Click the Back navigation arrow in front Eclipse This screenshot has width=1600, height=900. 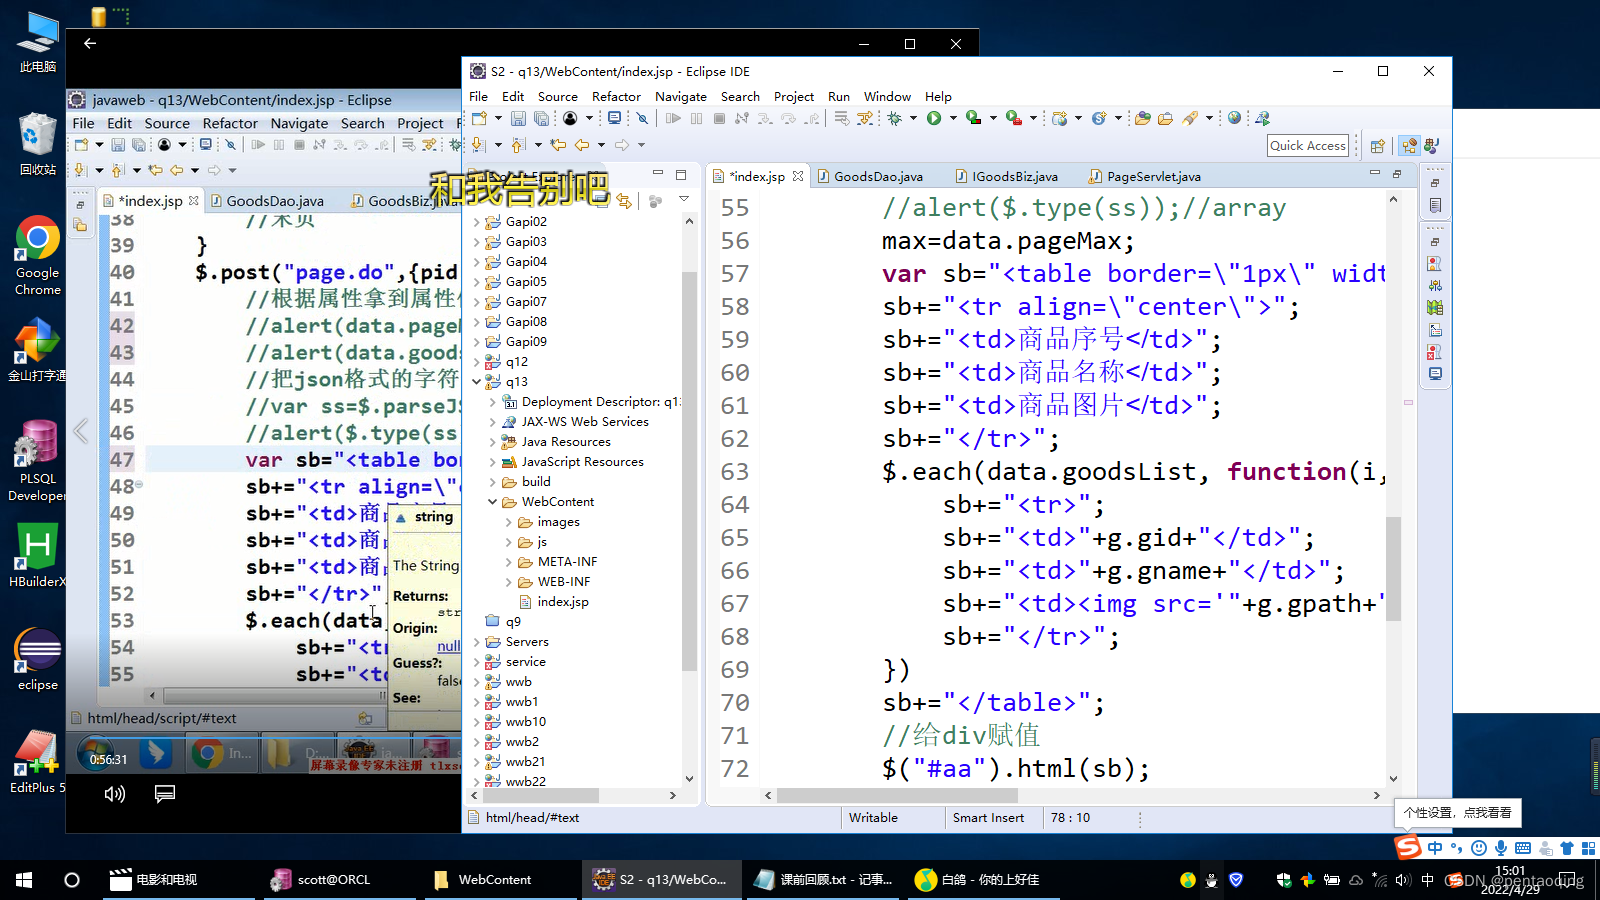click(581, 145)
